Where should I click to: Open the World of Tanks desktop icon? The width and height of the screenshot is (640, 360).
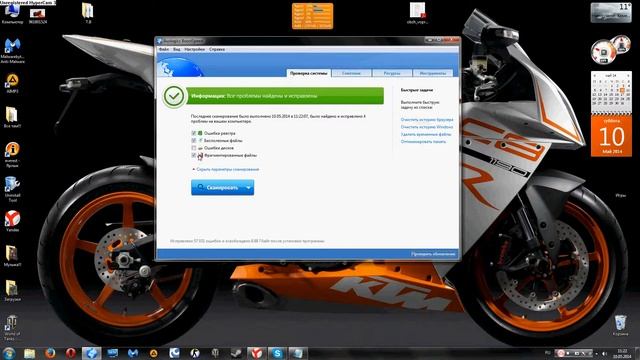coord(11,328)
